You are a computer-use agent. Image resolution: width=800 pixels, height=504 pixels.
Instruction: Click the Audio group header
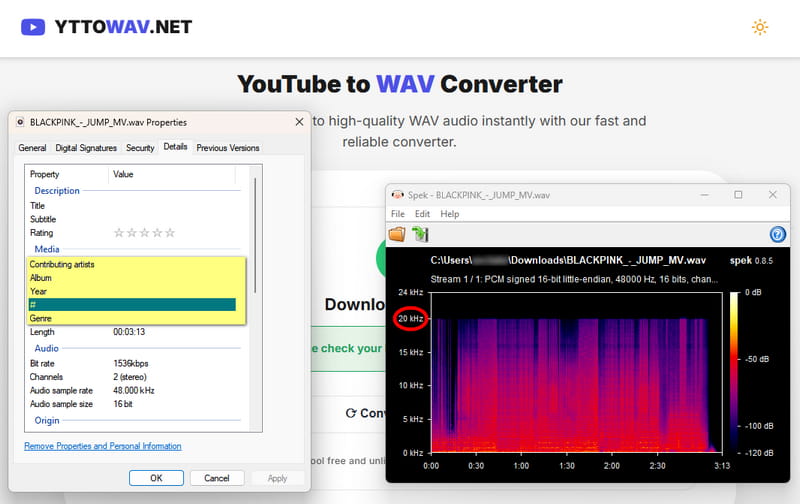click(x=46, y=348)
